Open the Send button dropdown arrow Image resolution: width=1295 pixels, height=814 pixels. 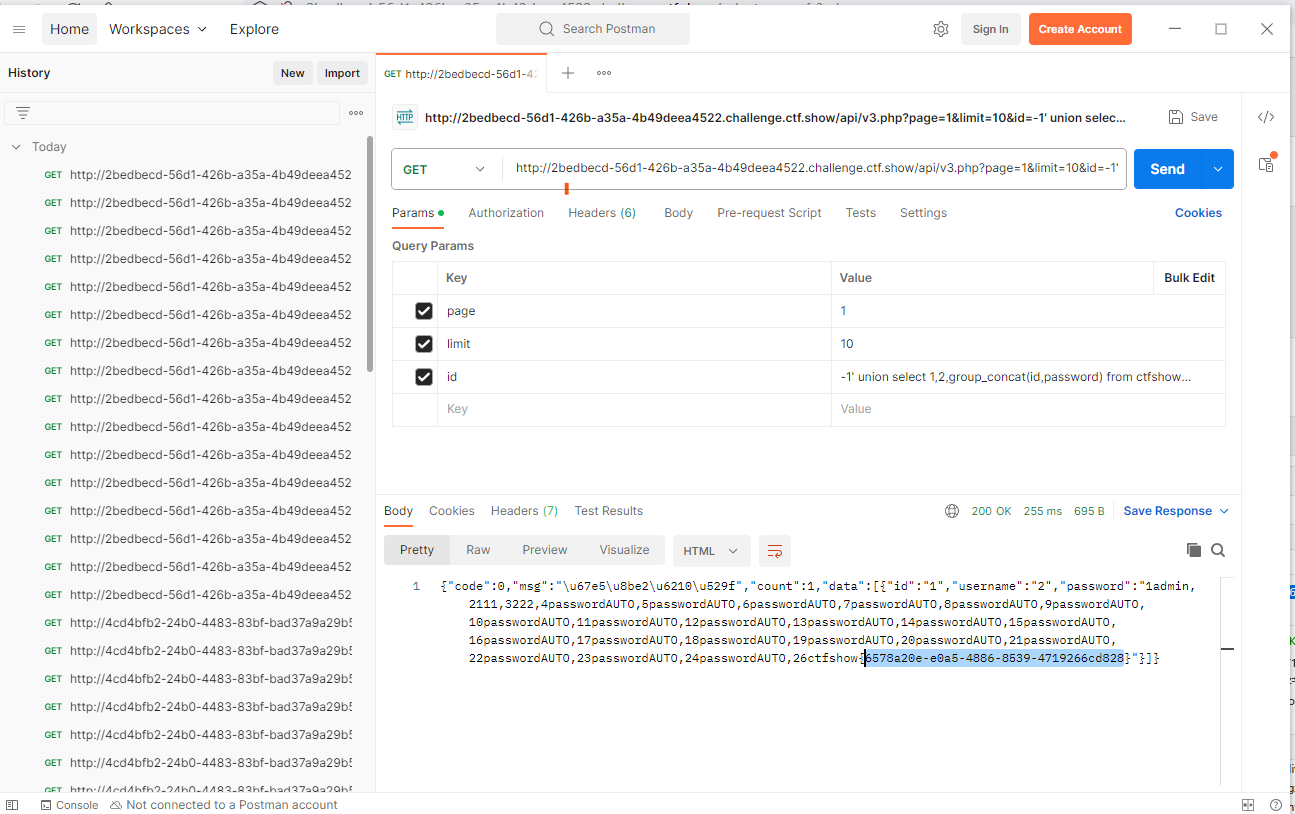(x=1218, y=169)
